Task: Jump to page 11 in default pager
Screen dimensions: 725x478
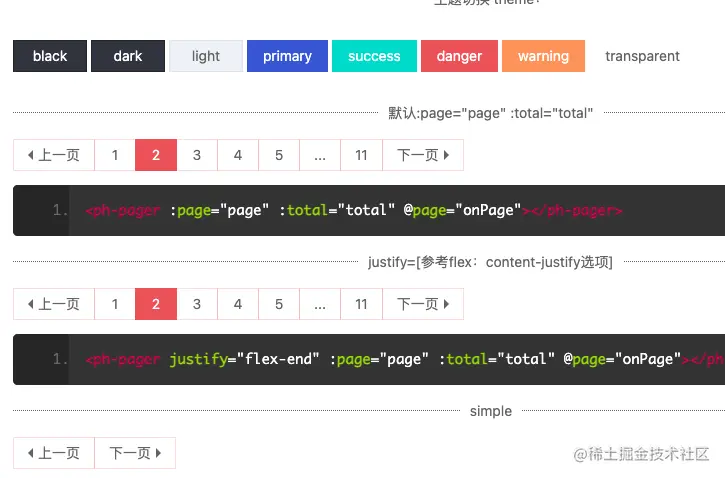Action: (362, 155)
